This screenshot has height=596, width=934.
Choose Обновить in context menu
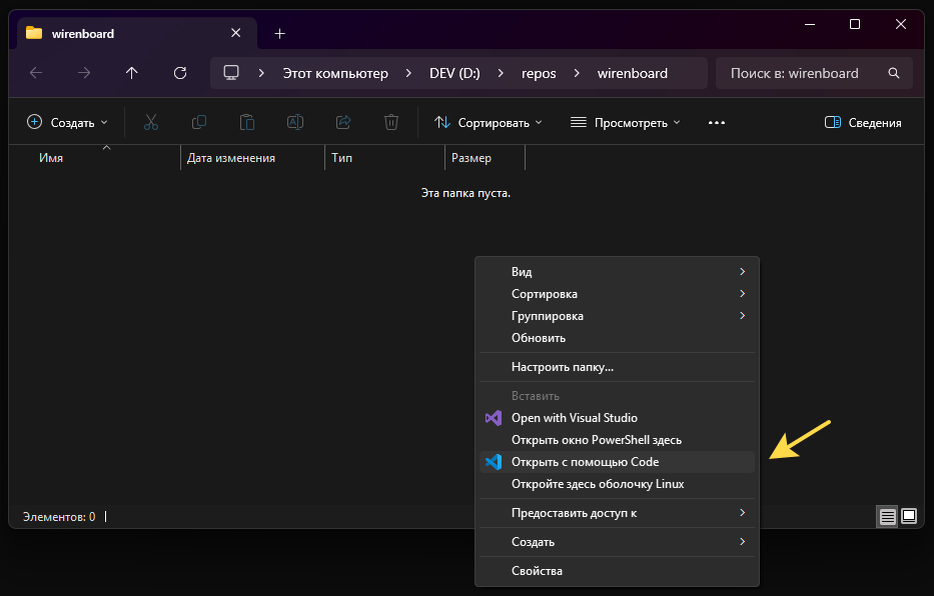click(617, 338)
